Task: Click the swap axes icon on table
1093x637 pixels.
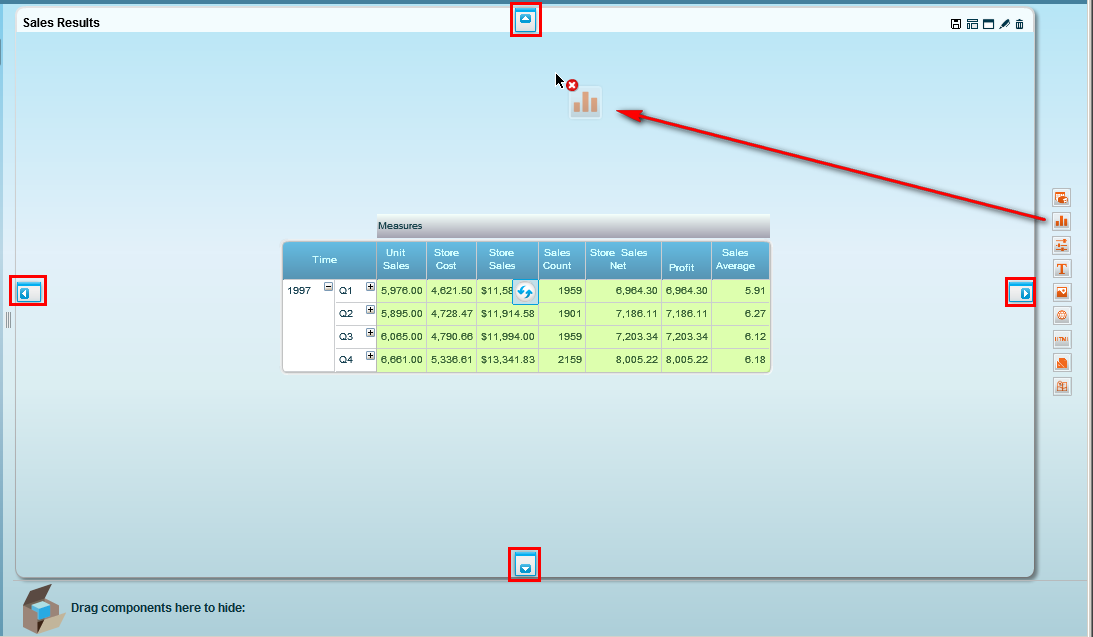Action: [x=525, y=292]
